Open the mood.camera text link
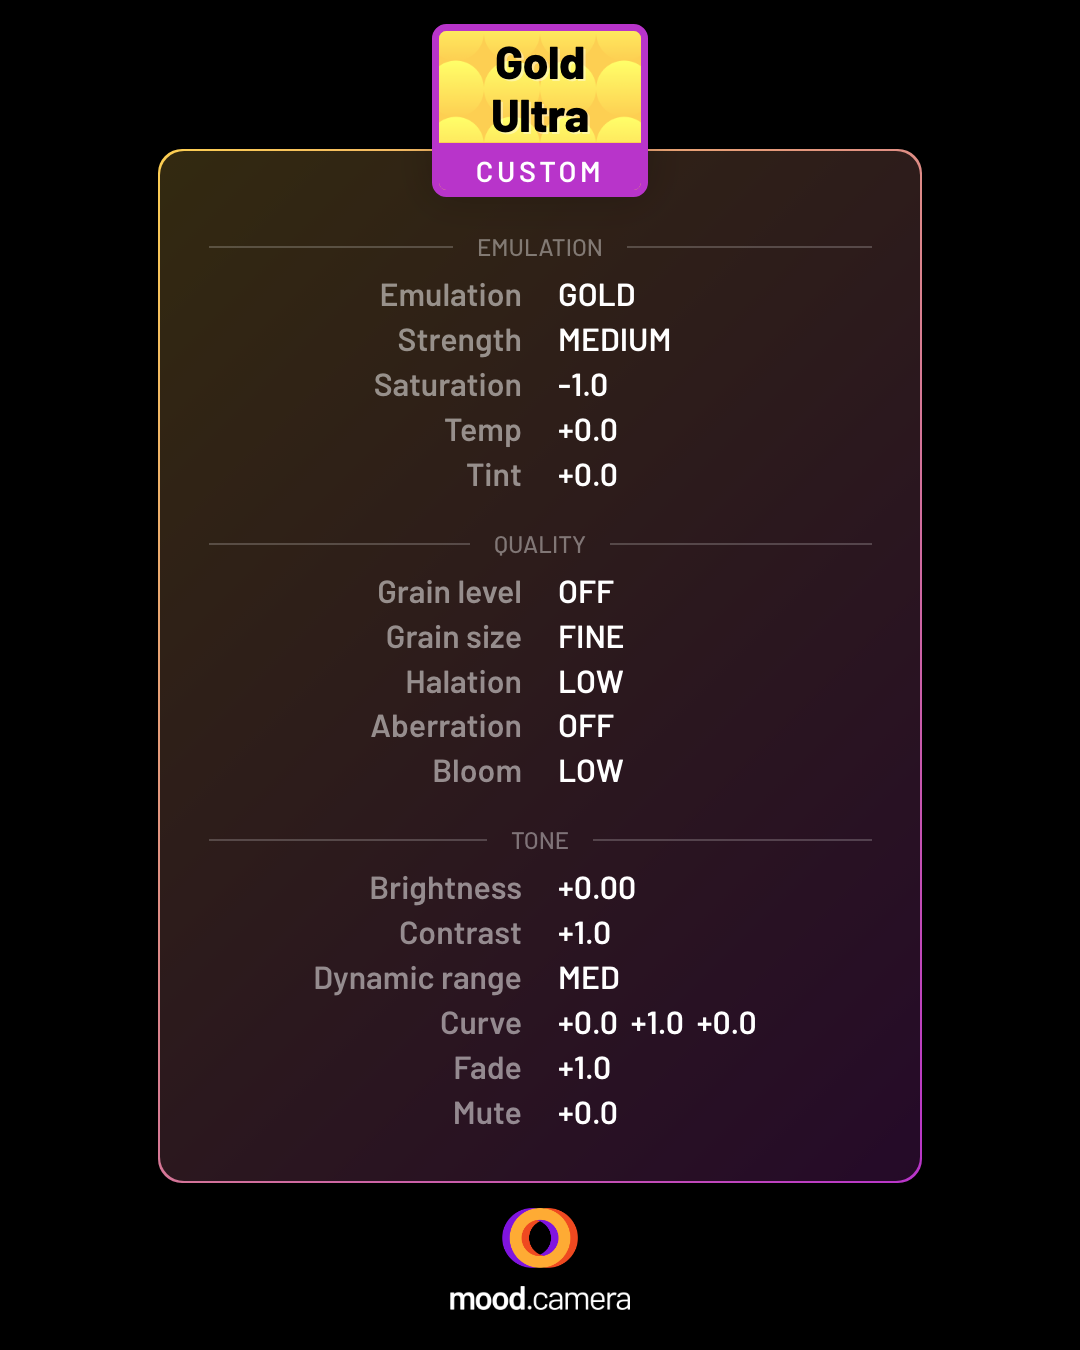 coord(540,1299)
